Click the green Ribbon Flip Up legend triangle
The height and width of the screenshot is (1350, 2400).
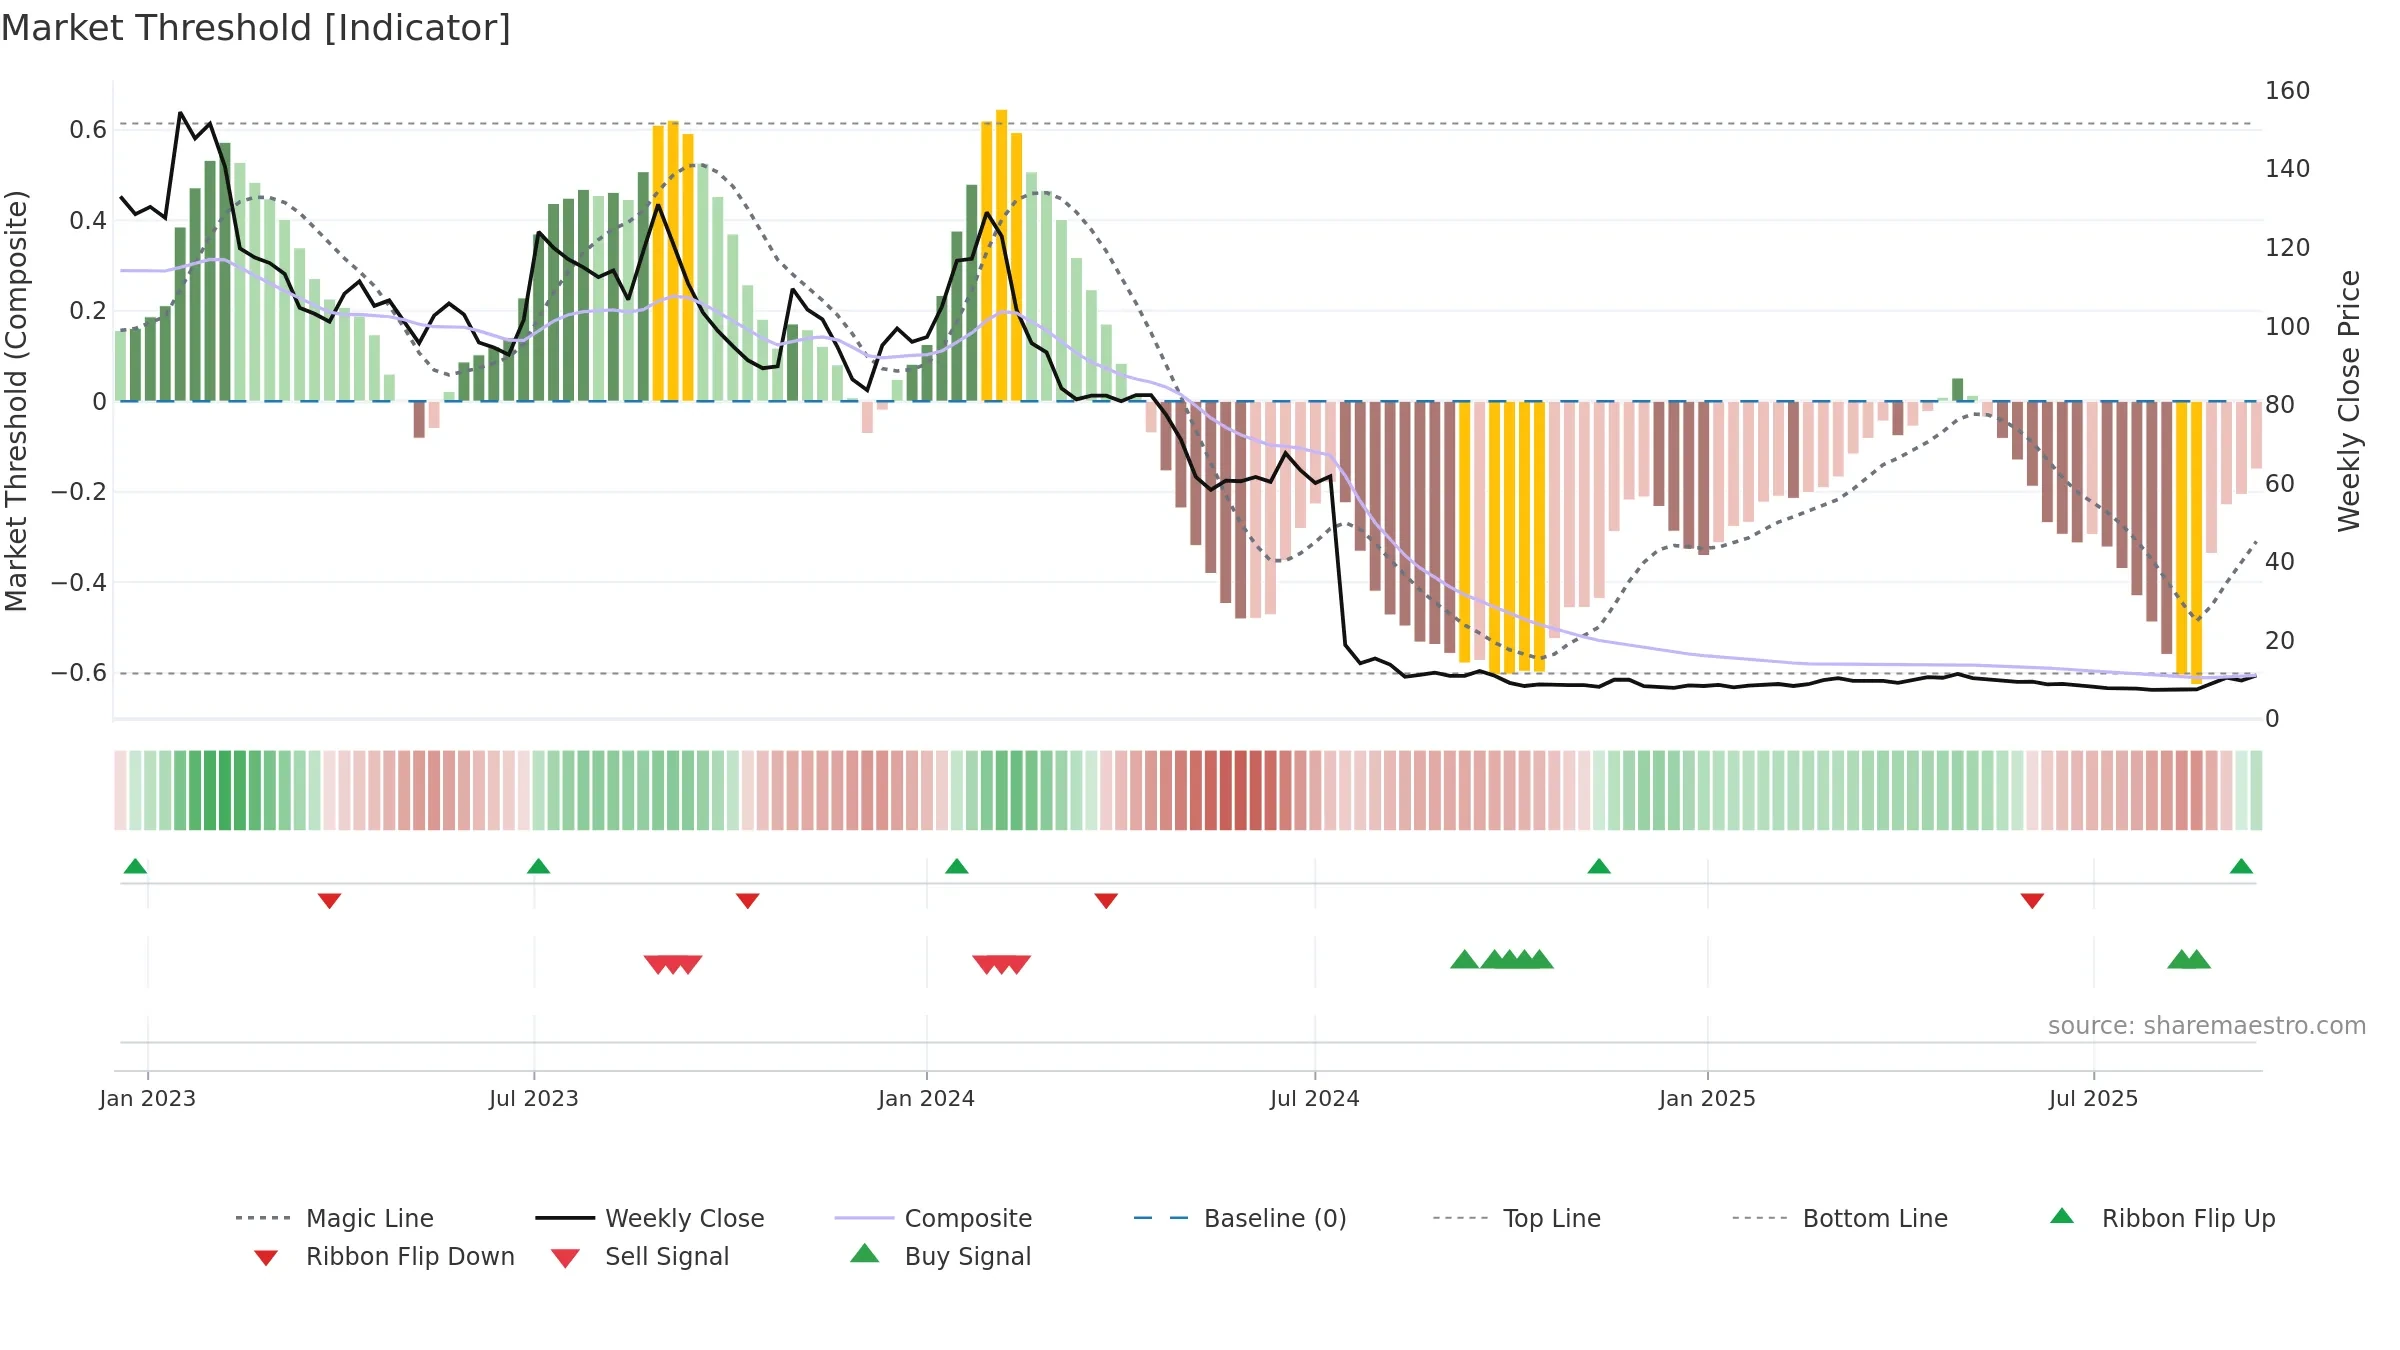(x=2062, y=1216)
